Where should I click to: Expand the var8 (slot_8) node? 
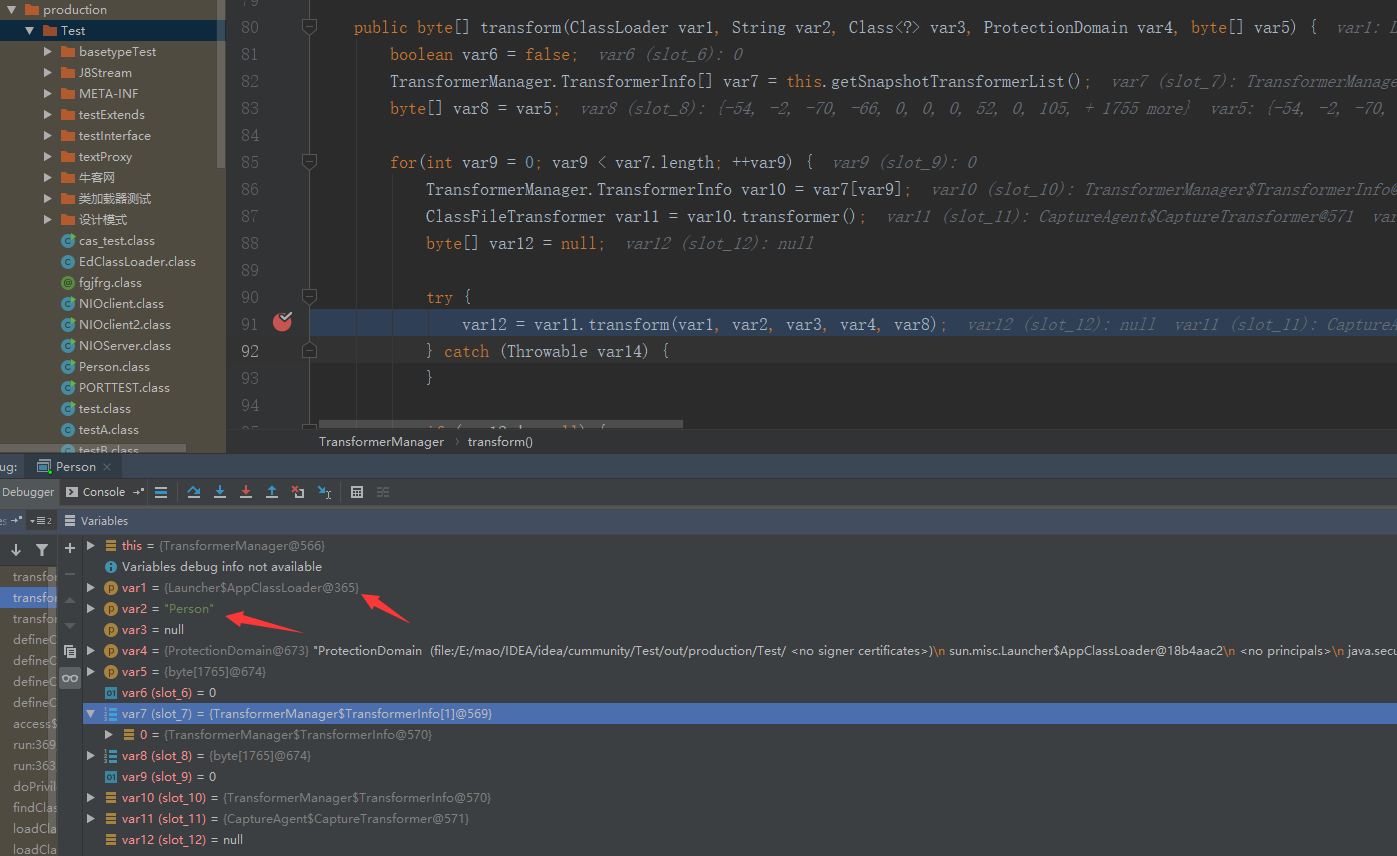(91, 756)
